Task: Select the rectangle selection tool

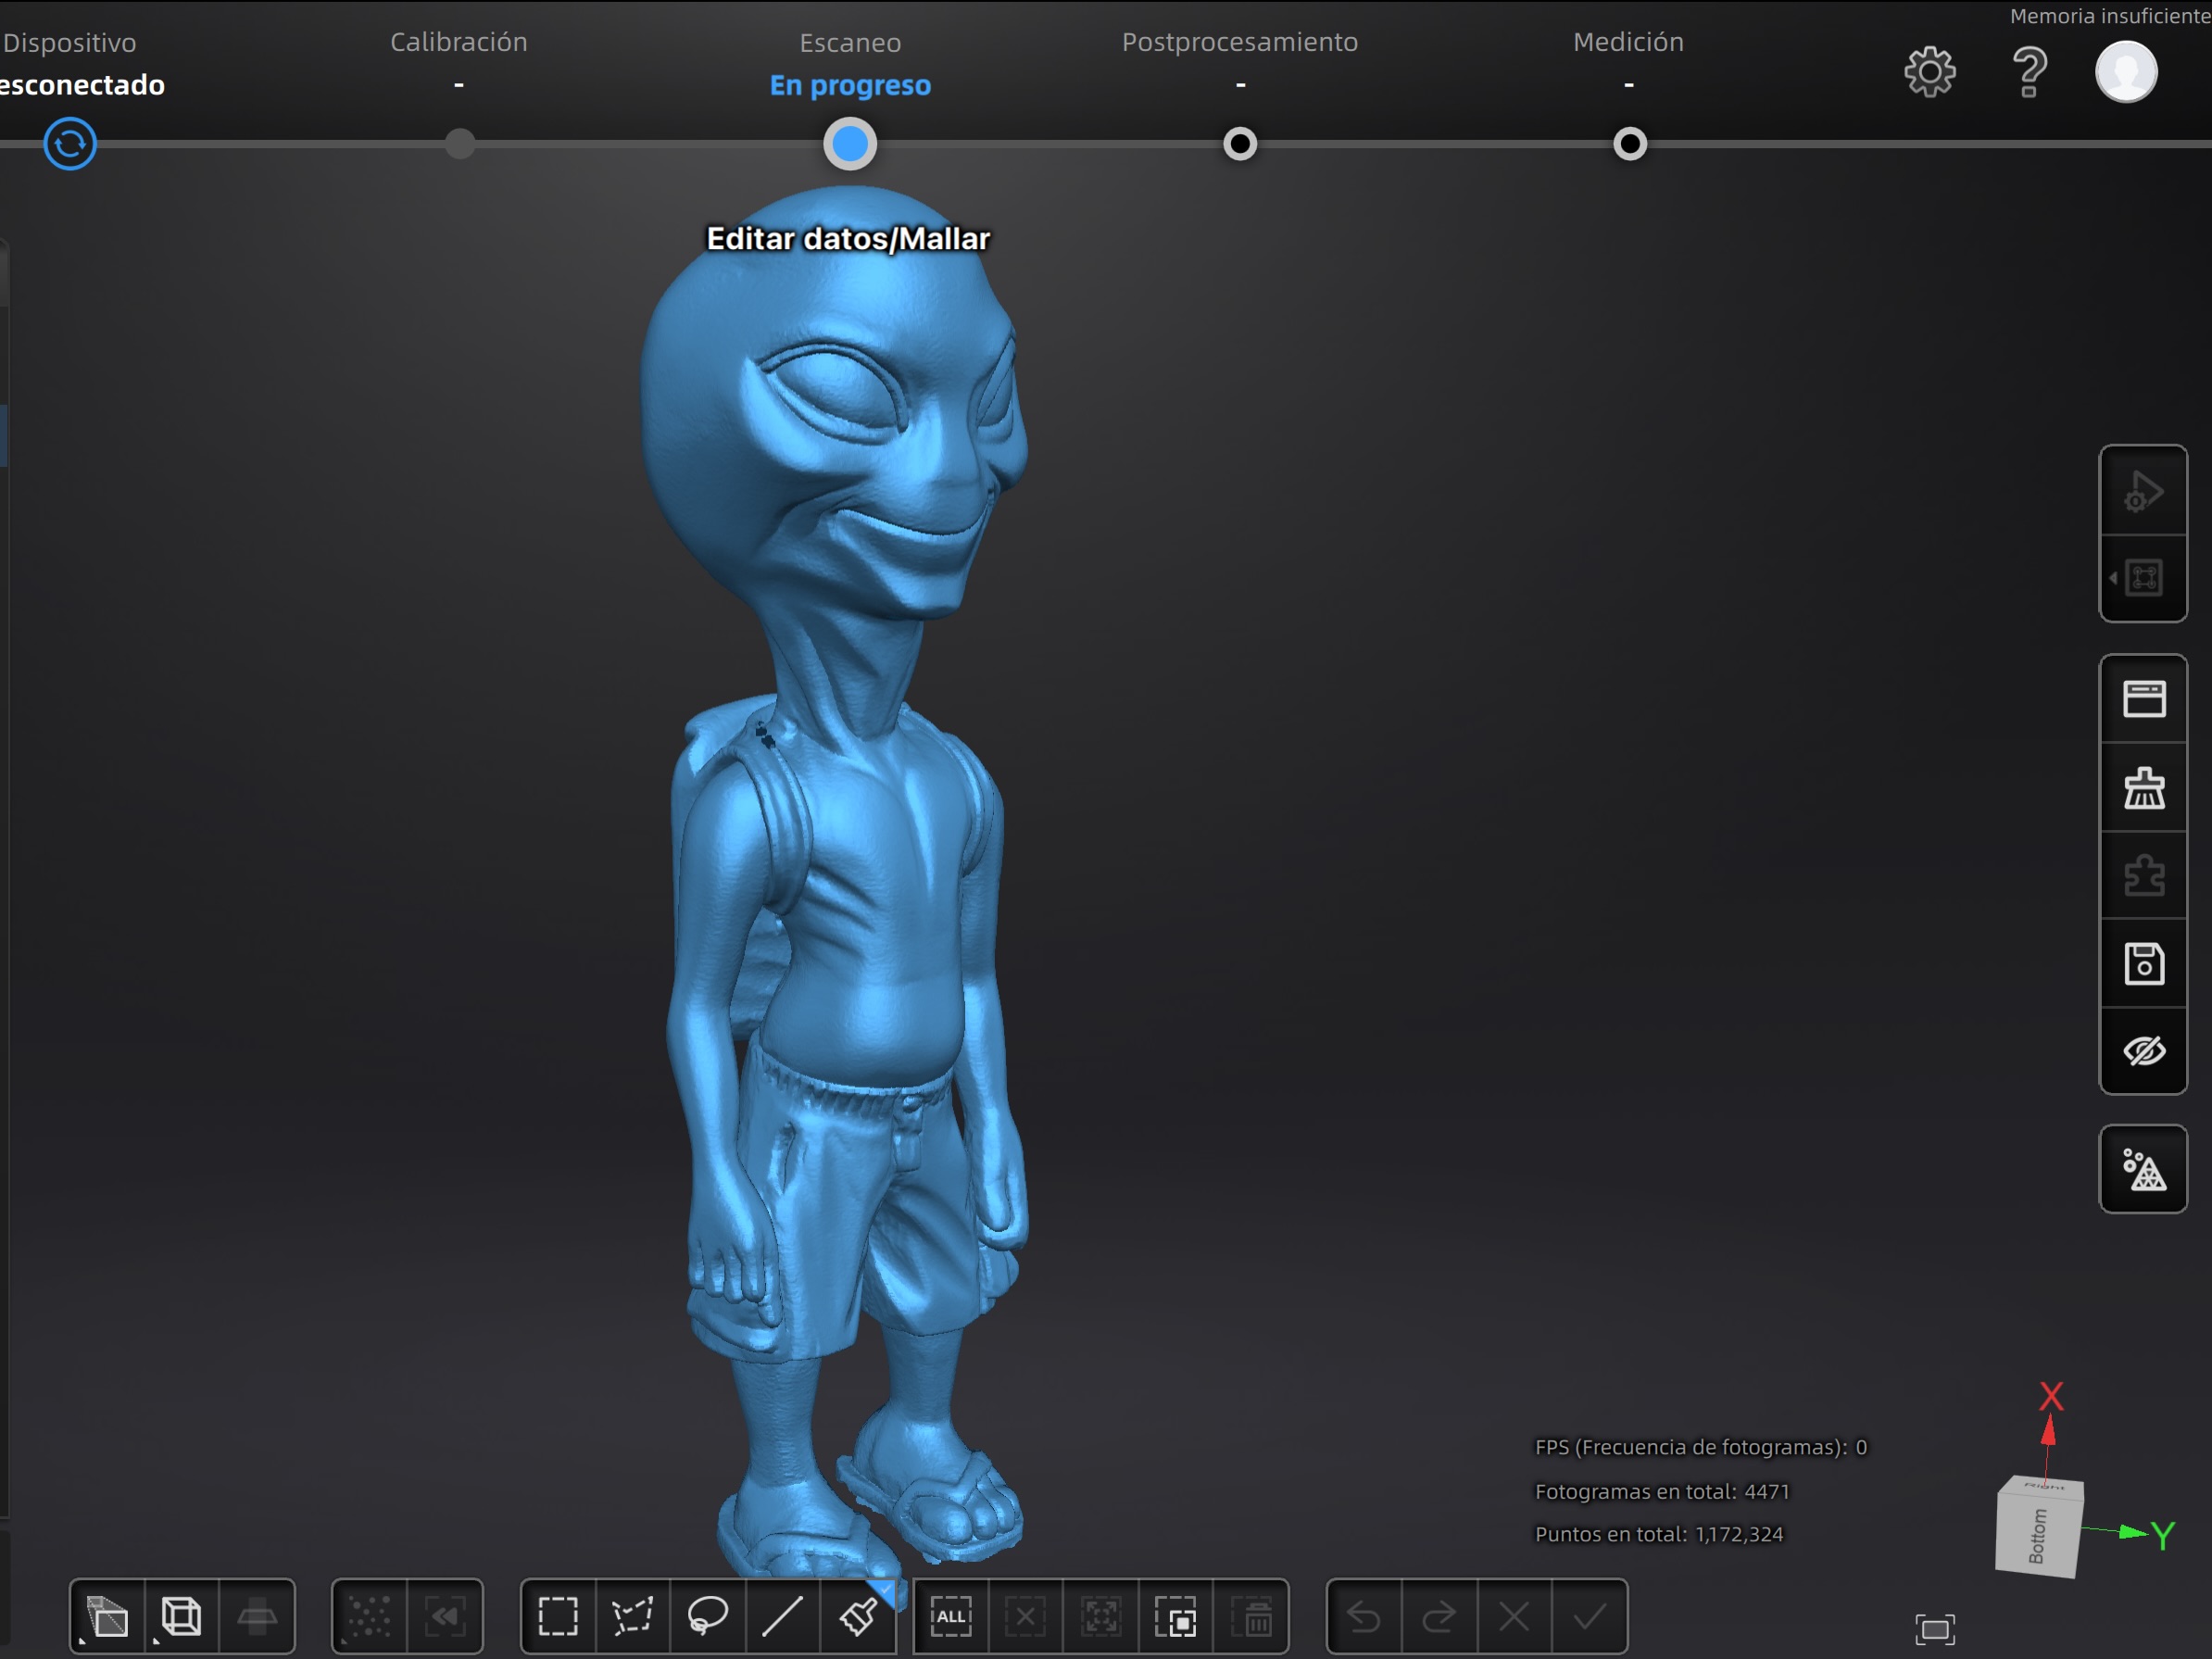Action: [557, 1616]
